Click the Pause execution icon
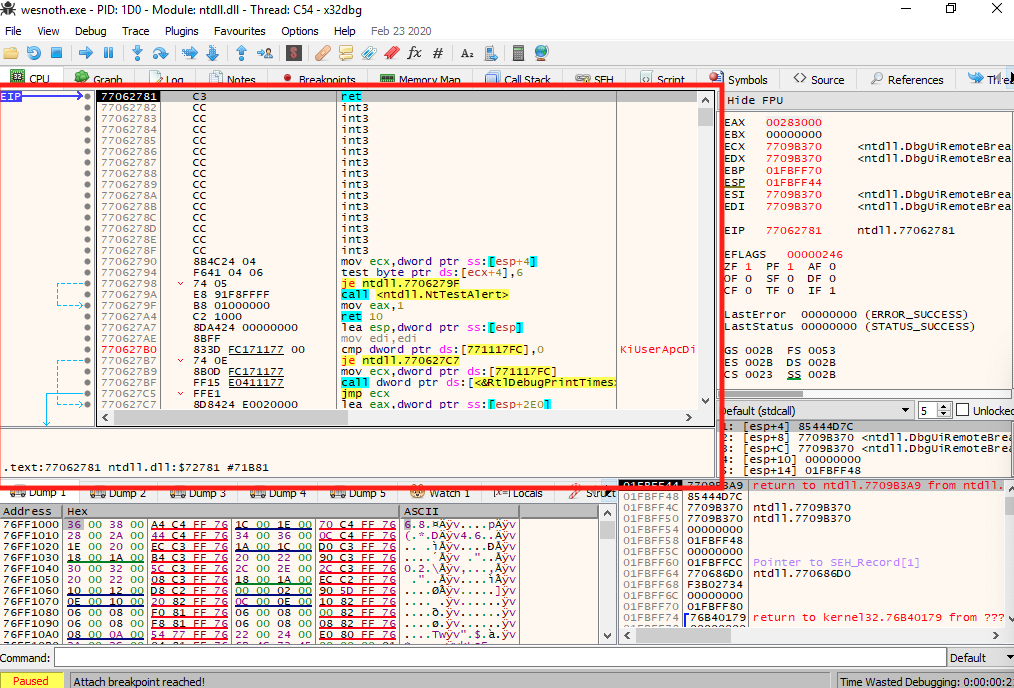The image size is (1014, 688). point(109,53)
